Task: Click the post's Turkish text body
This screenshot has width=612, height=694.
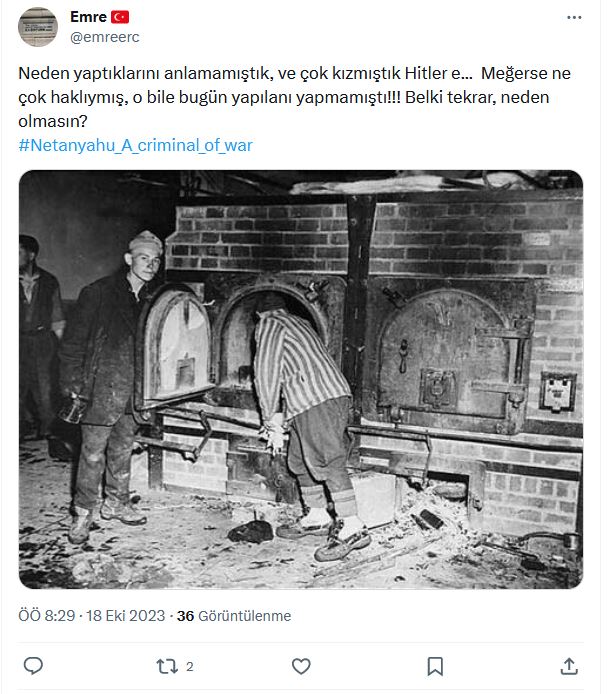Action: 294,97
